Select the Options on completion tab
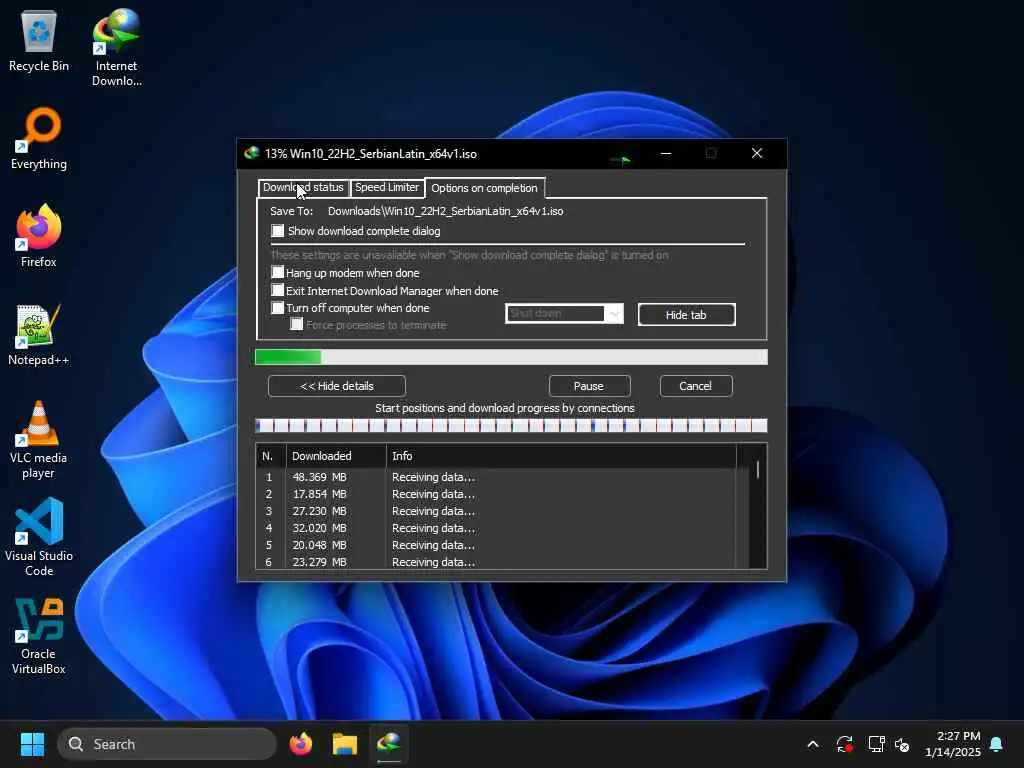1024x768 pixels. [485, 188]
